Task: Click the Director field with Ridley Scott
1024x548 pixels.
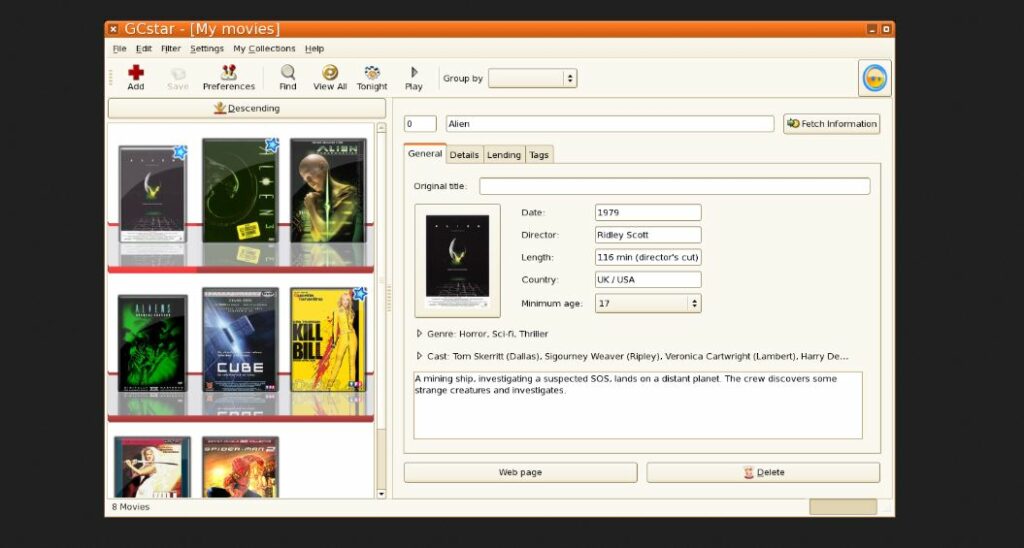Action: tap(648, 234)
